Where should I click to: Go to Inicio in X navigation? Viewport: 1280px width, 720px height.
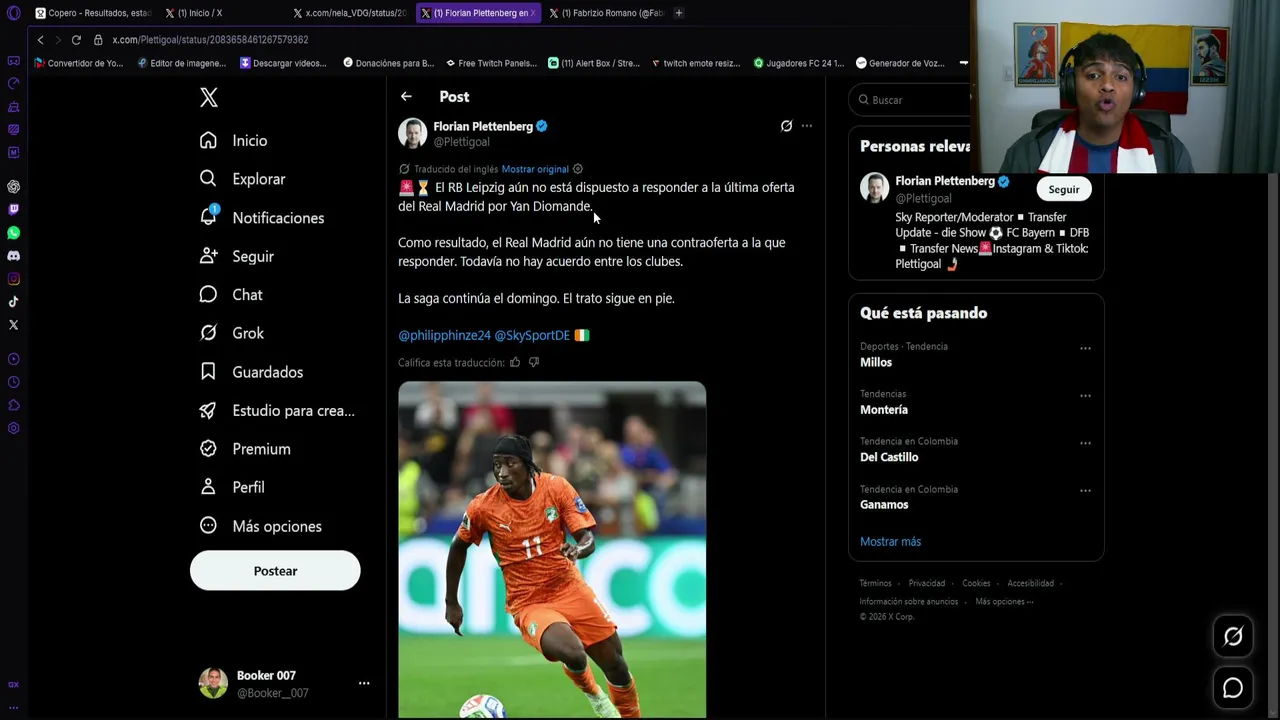pyautogui.click(x=234, y=141)
